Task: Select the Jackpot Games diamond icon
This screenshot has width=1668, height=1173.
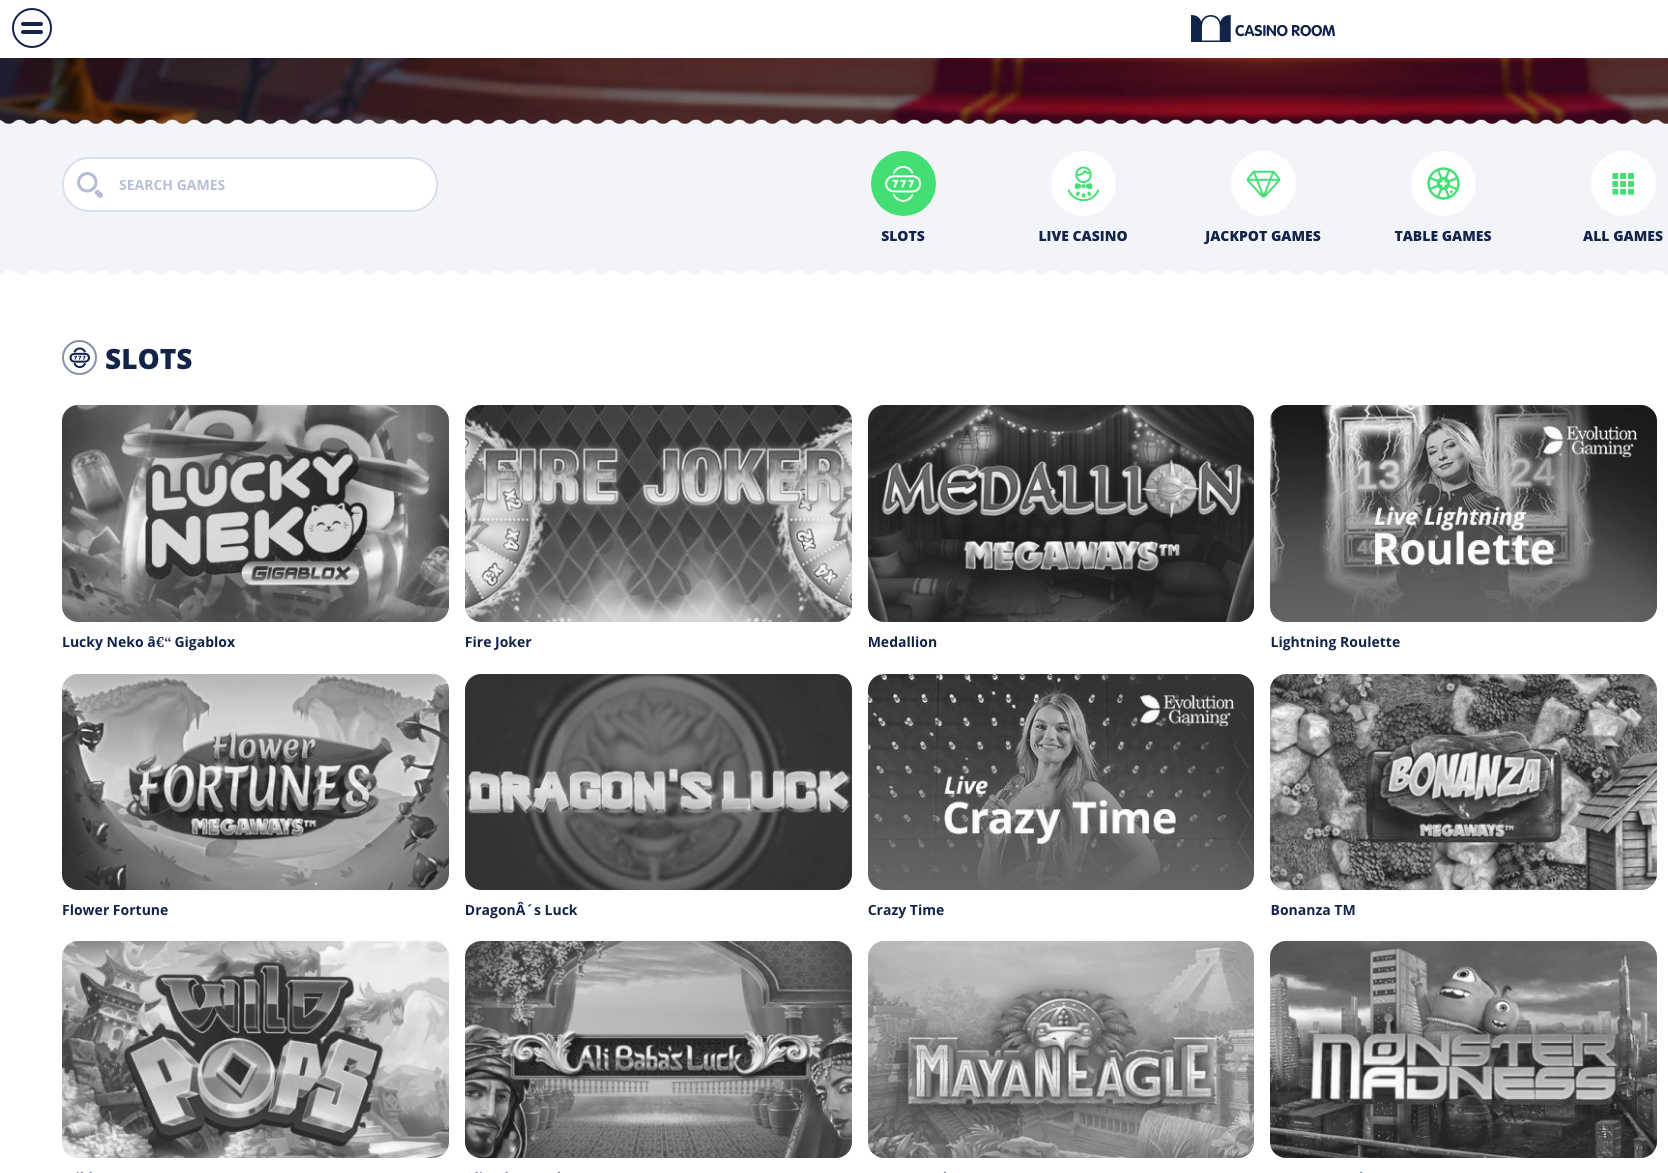Action: pos(1263,184)
